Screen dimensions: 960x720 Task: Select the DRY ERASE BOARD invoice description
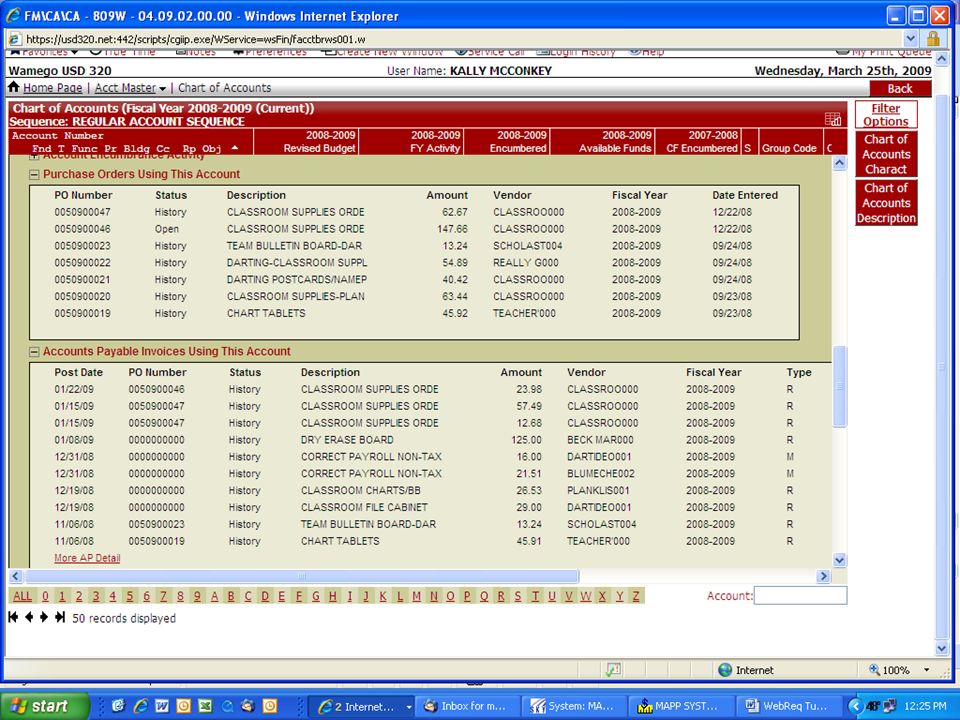click(347, 440)
